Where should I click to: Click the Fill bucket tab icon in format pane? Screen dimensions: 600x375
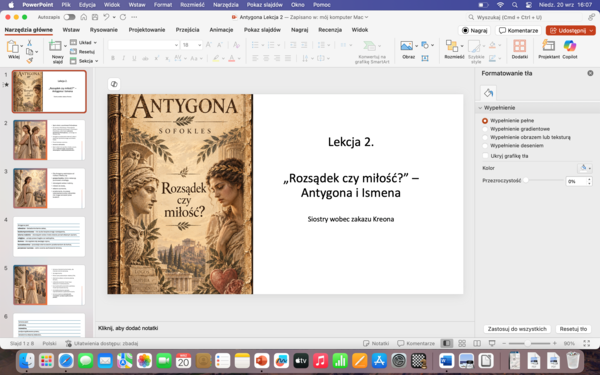(x=488, y=93)
